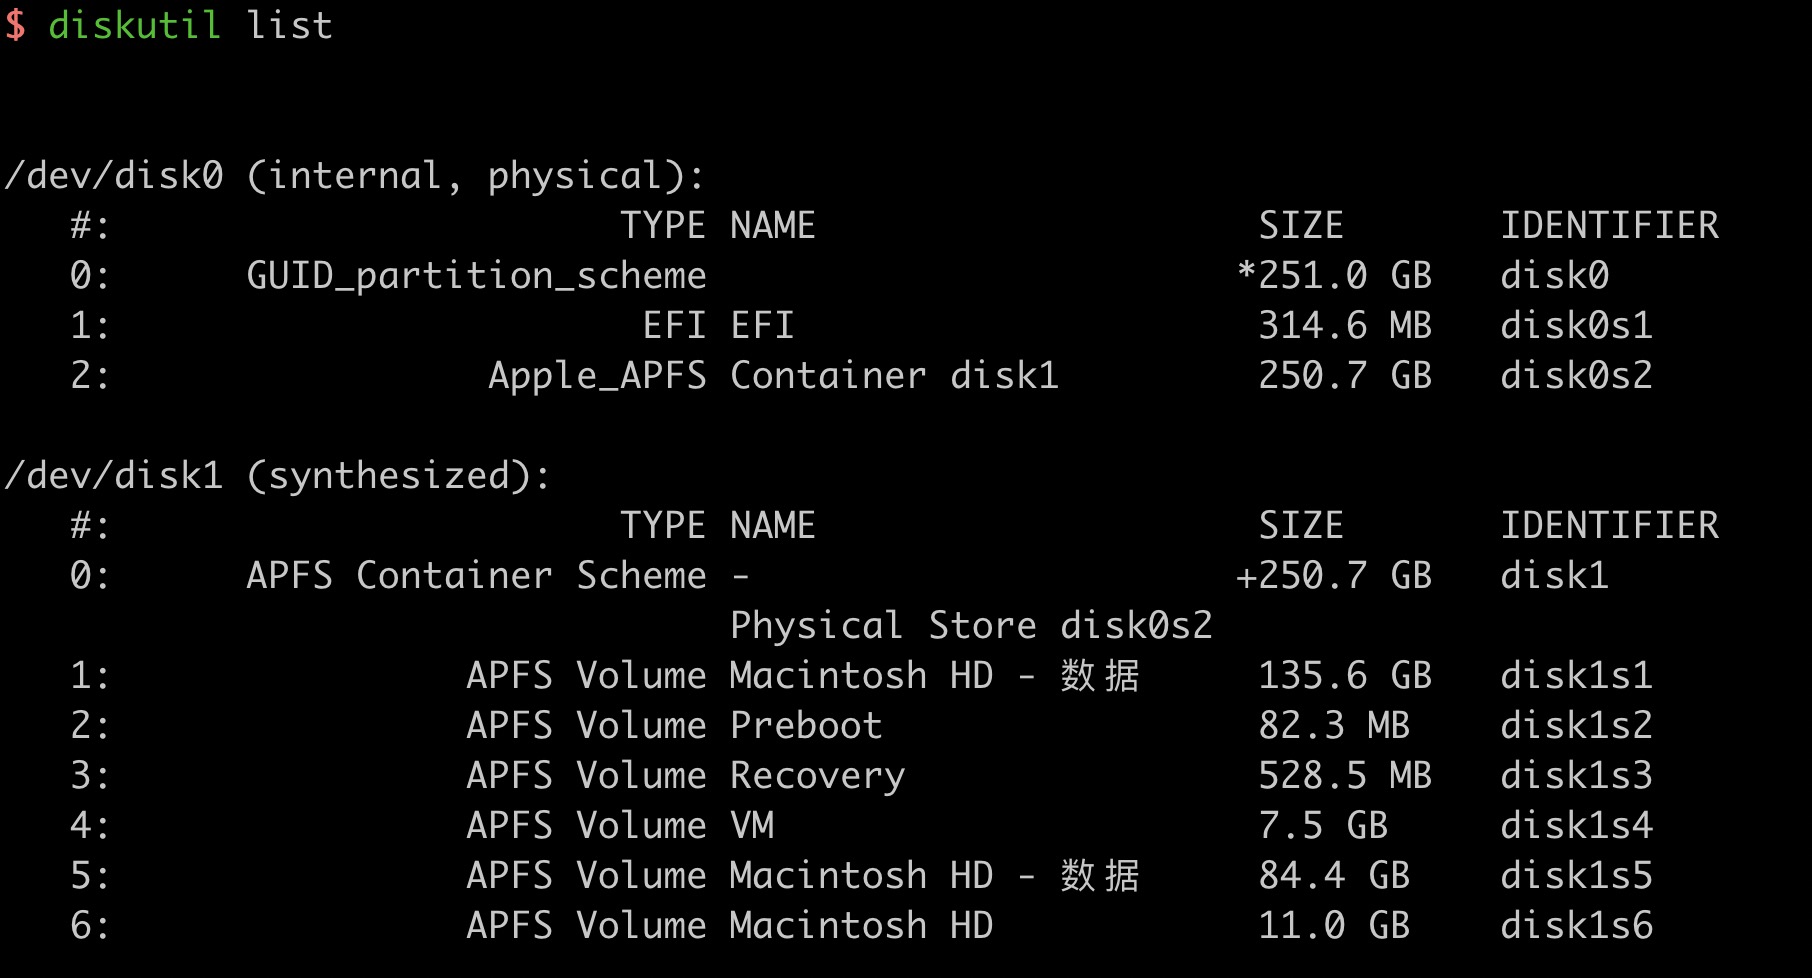Click the 528.5 MB Recovery size
The width and height of the screenshot is (1812, 978).
(1344, 776)
